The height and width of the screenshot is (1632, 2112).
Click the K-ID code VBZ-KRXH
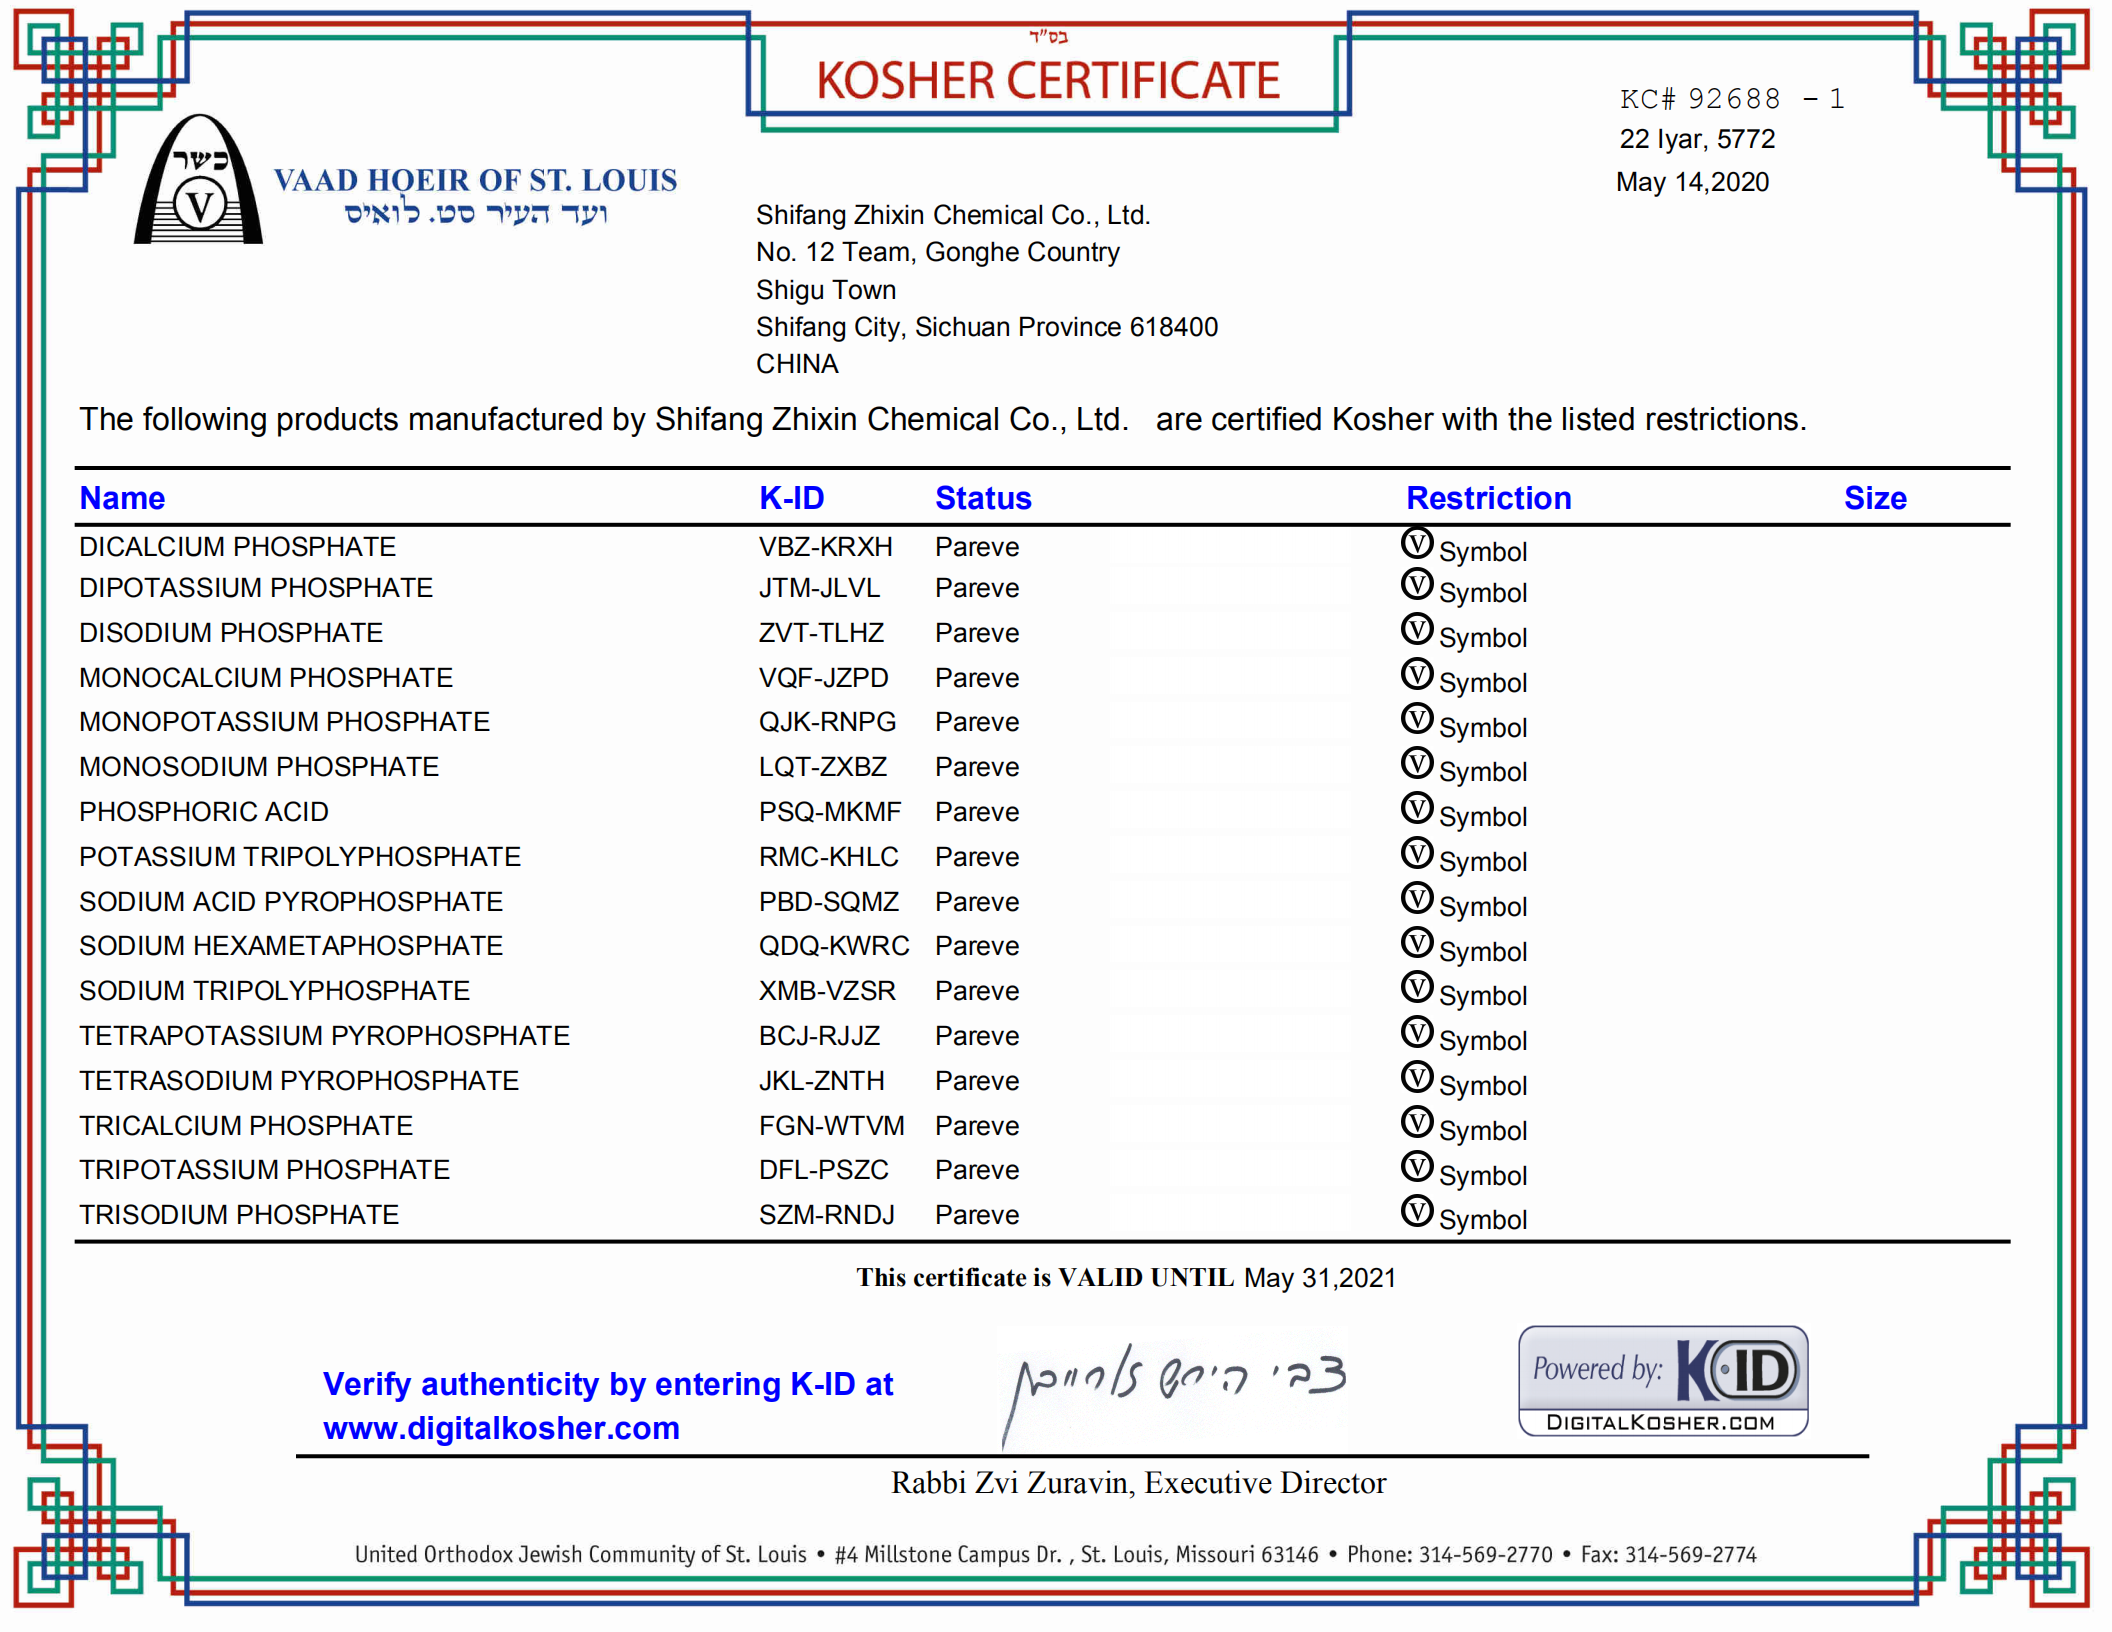tap(825, 547)
